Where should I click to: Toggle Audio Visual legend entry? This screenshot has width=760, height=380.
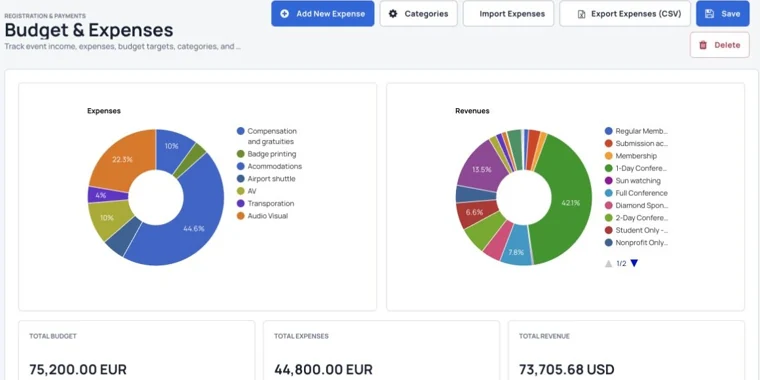tap(262, 216)
